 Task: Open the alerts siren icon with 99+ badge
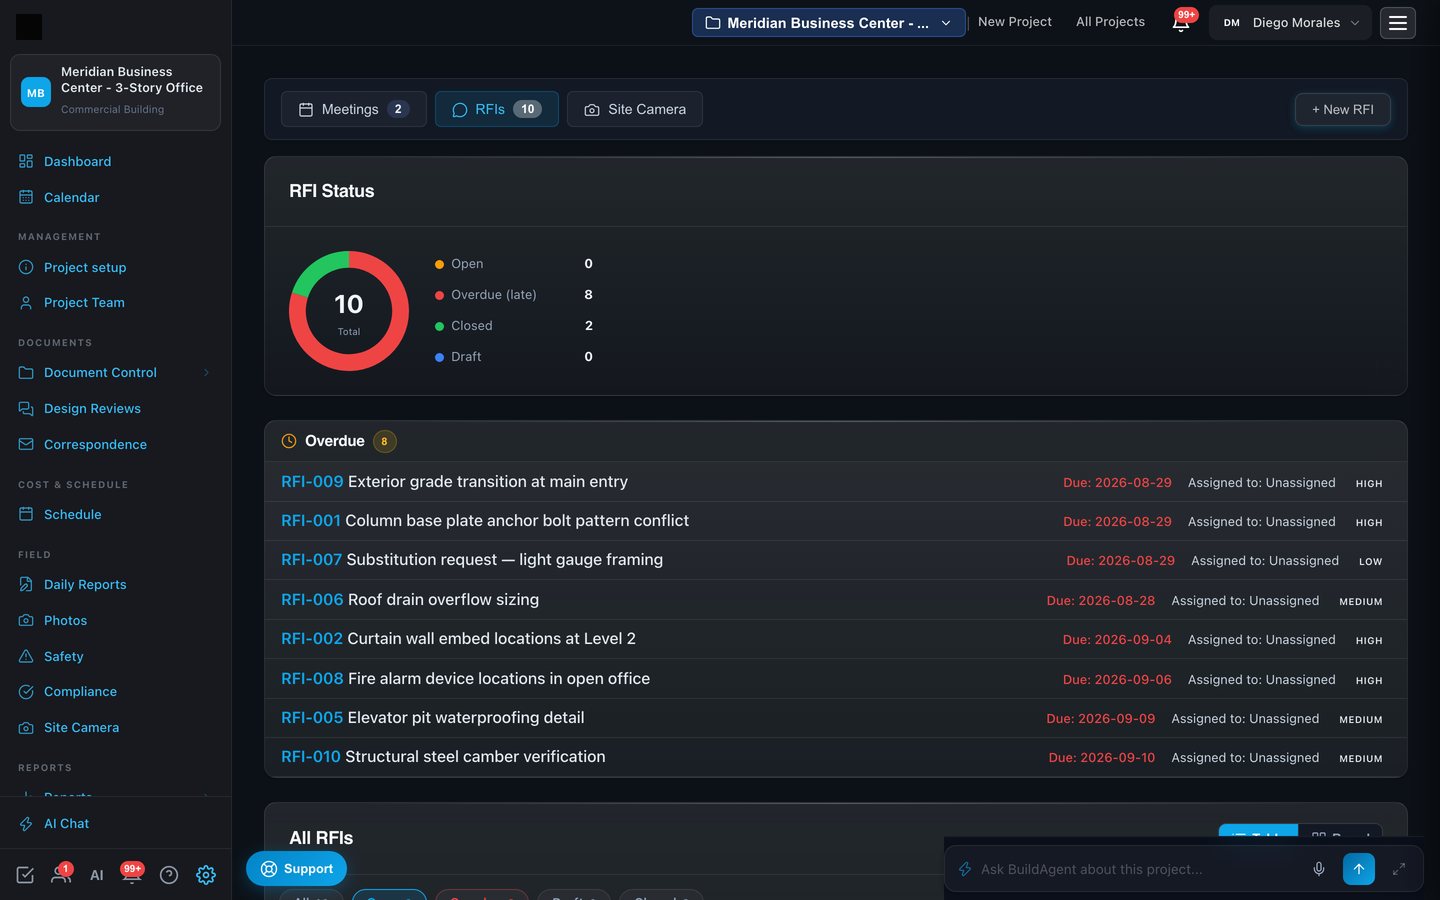click(131, 873)
